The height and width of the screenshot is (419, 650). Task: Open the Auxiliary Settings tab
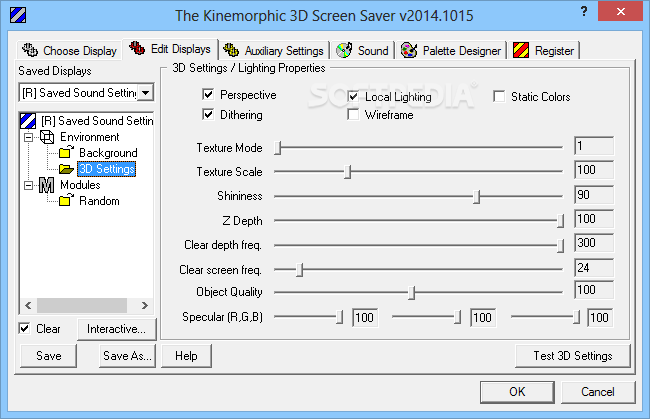(x=274, y=51)
